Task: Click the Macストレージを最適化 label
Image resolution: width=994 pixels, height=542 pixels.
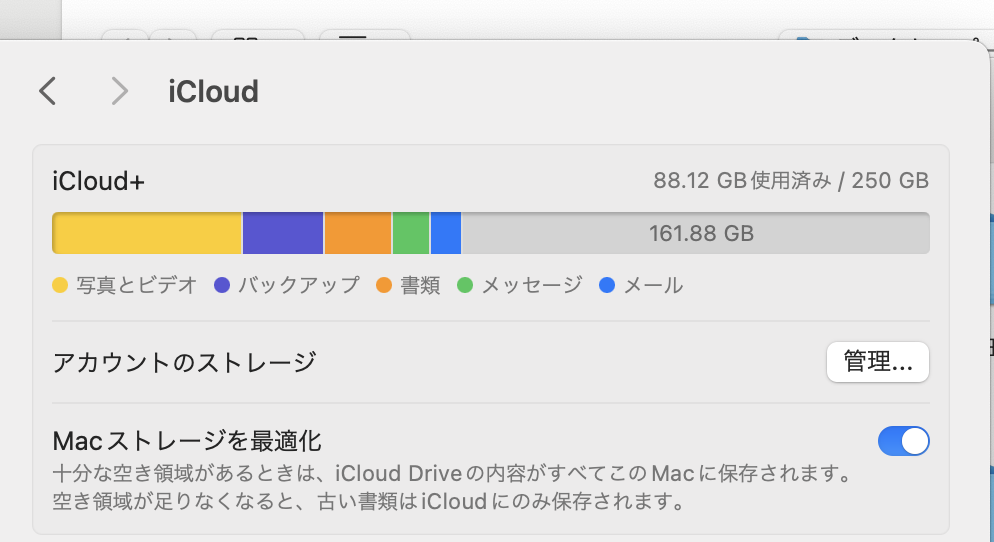Action: point(186,440)
